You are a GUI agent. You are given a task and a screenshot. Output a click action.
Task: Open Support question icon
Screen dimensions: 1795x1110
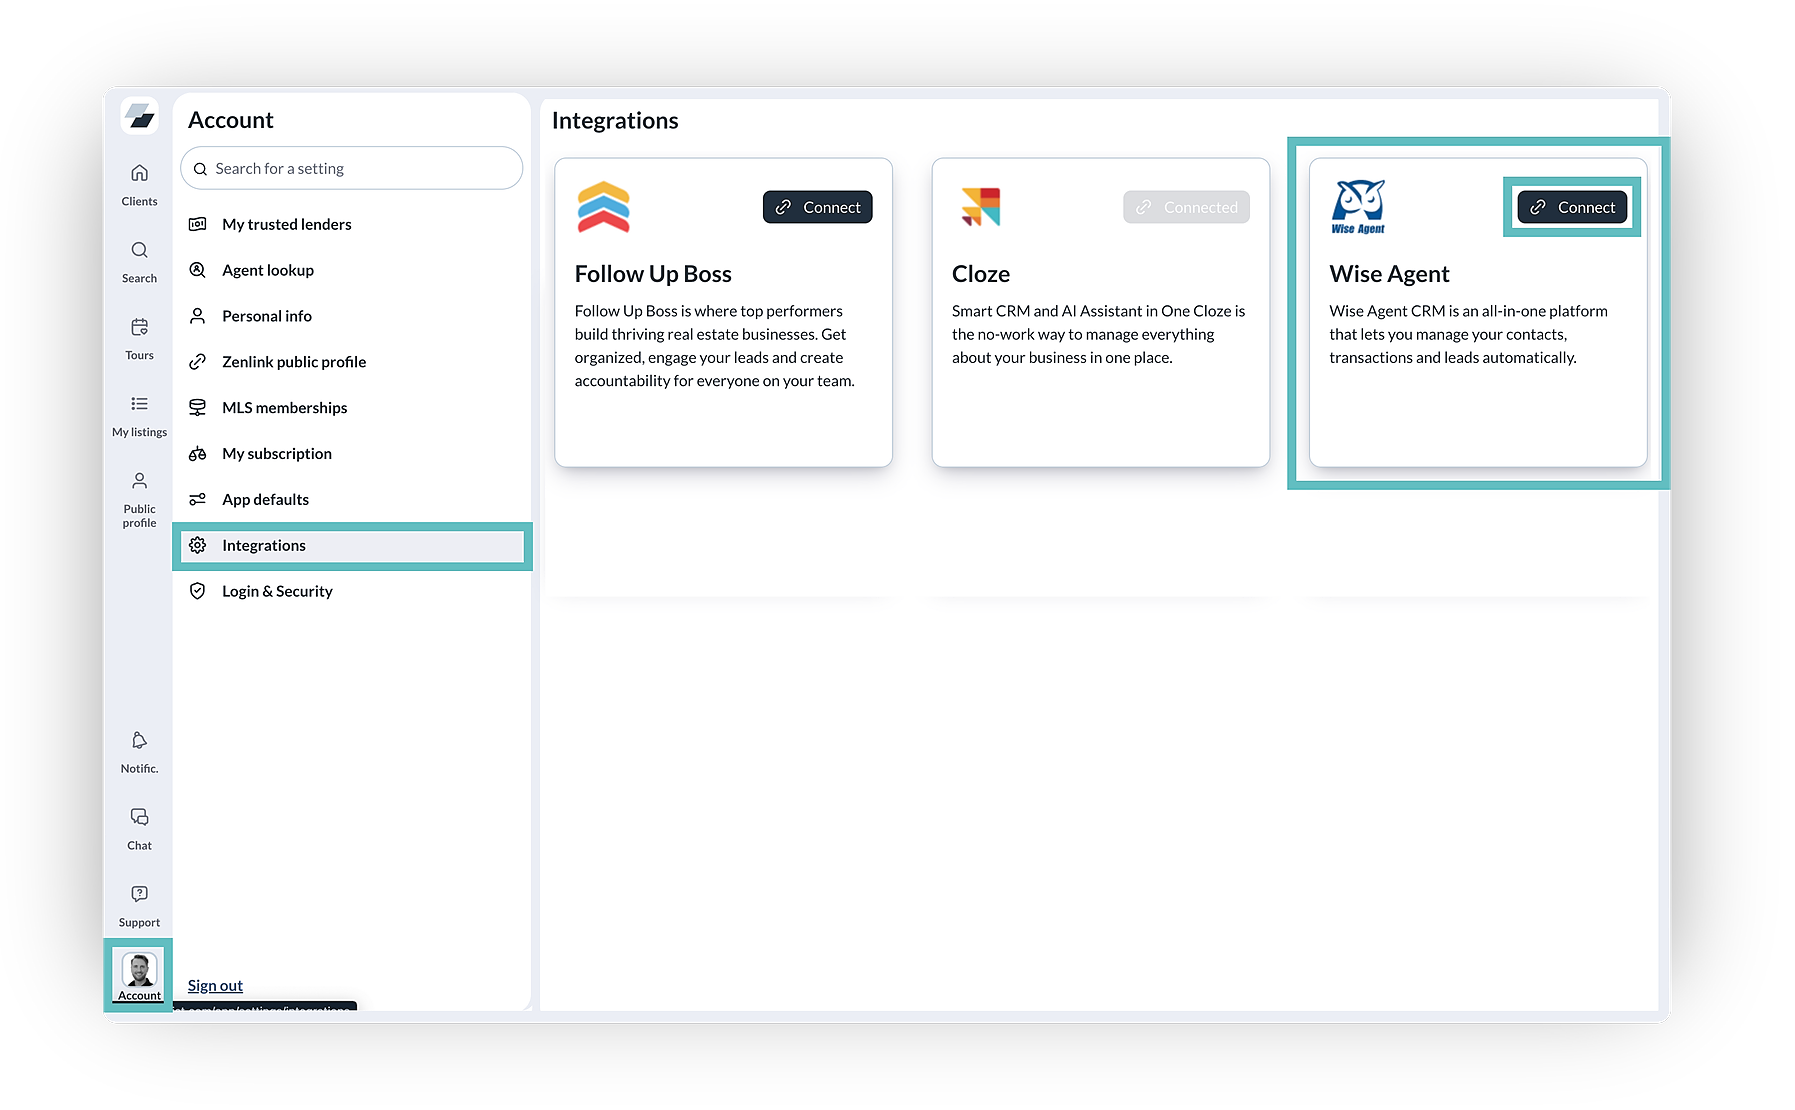point(139,894)
